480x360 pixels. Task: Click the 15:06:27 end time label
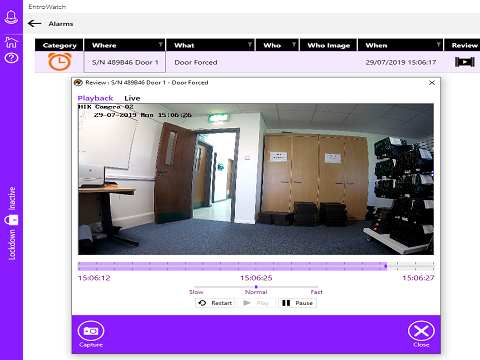point(418,278)
